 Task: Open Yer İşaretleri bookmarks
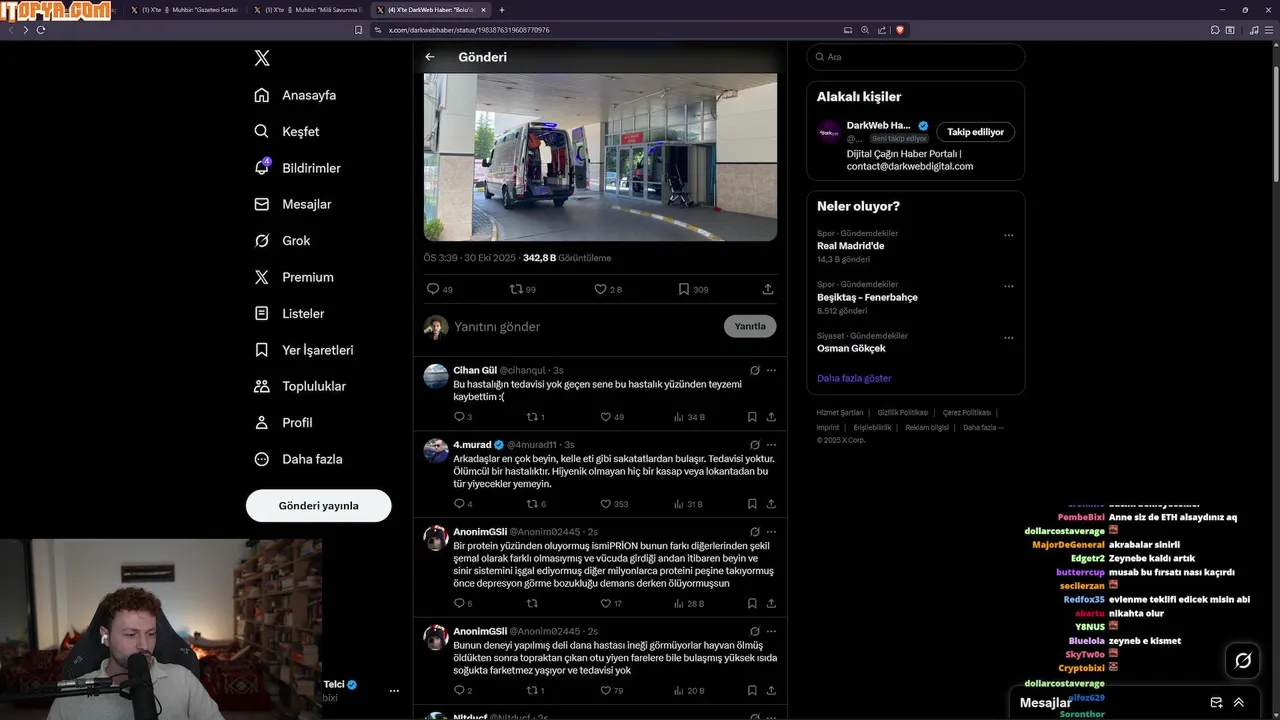(x=303, y=350)
